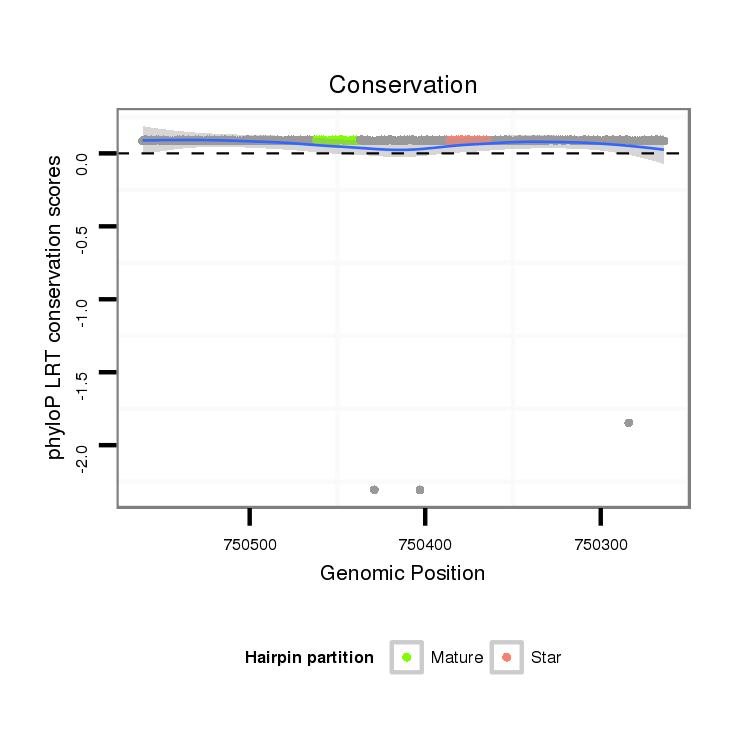Viewport: 750px width, 750px height.
Task: Click the 750500 x-axis tick label
Action: (250, 546)
